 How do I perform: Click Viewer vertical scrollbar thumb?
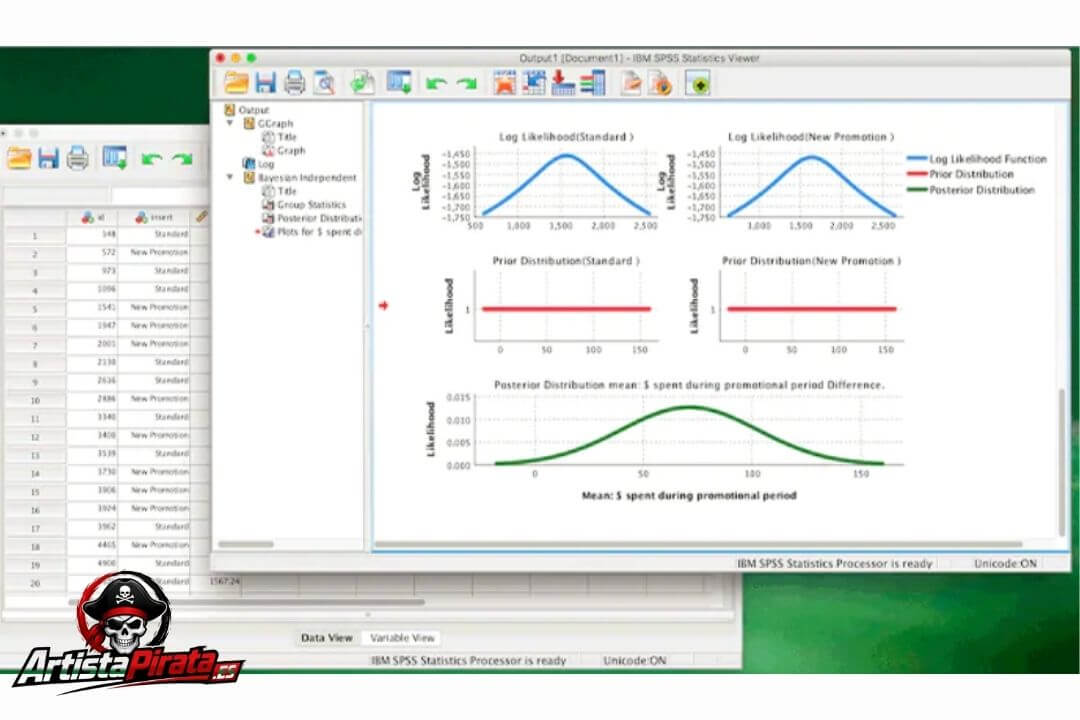[x=1062, y=462]
